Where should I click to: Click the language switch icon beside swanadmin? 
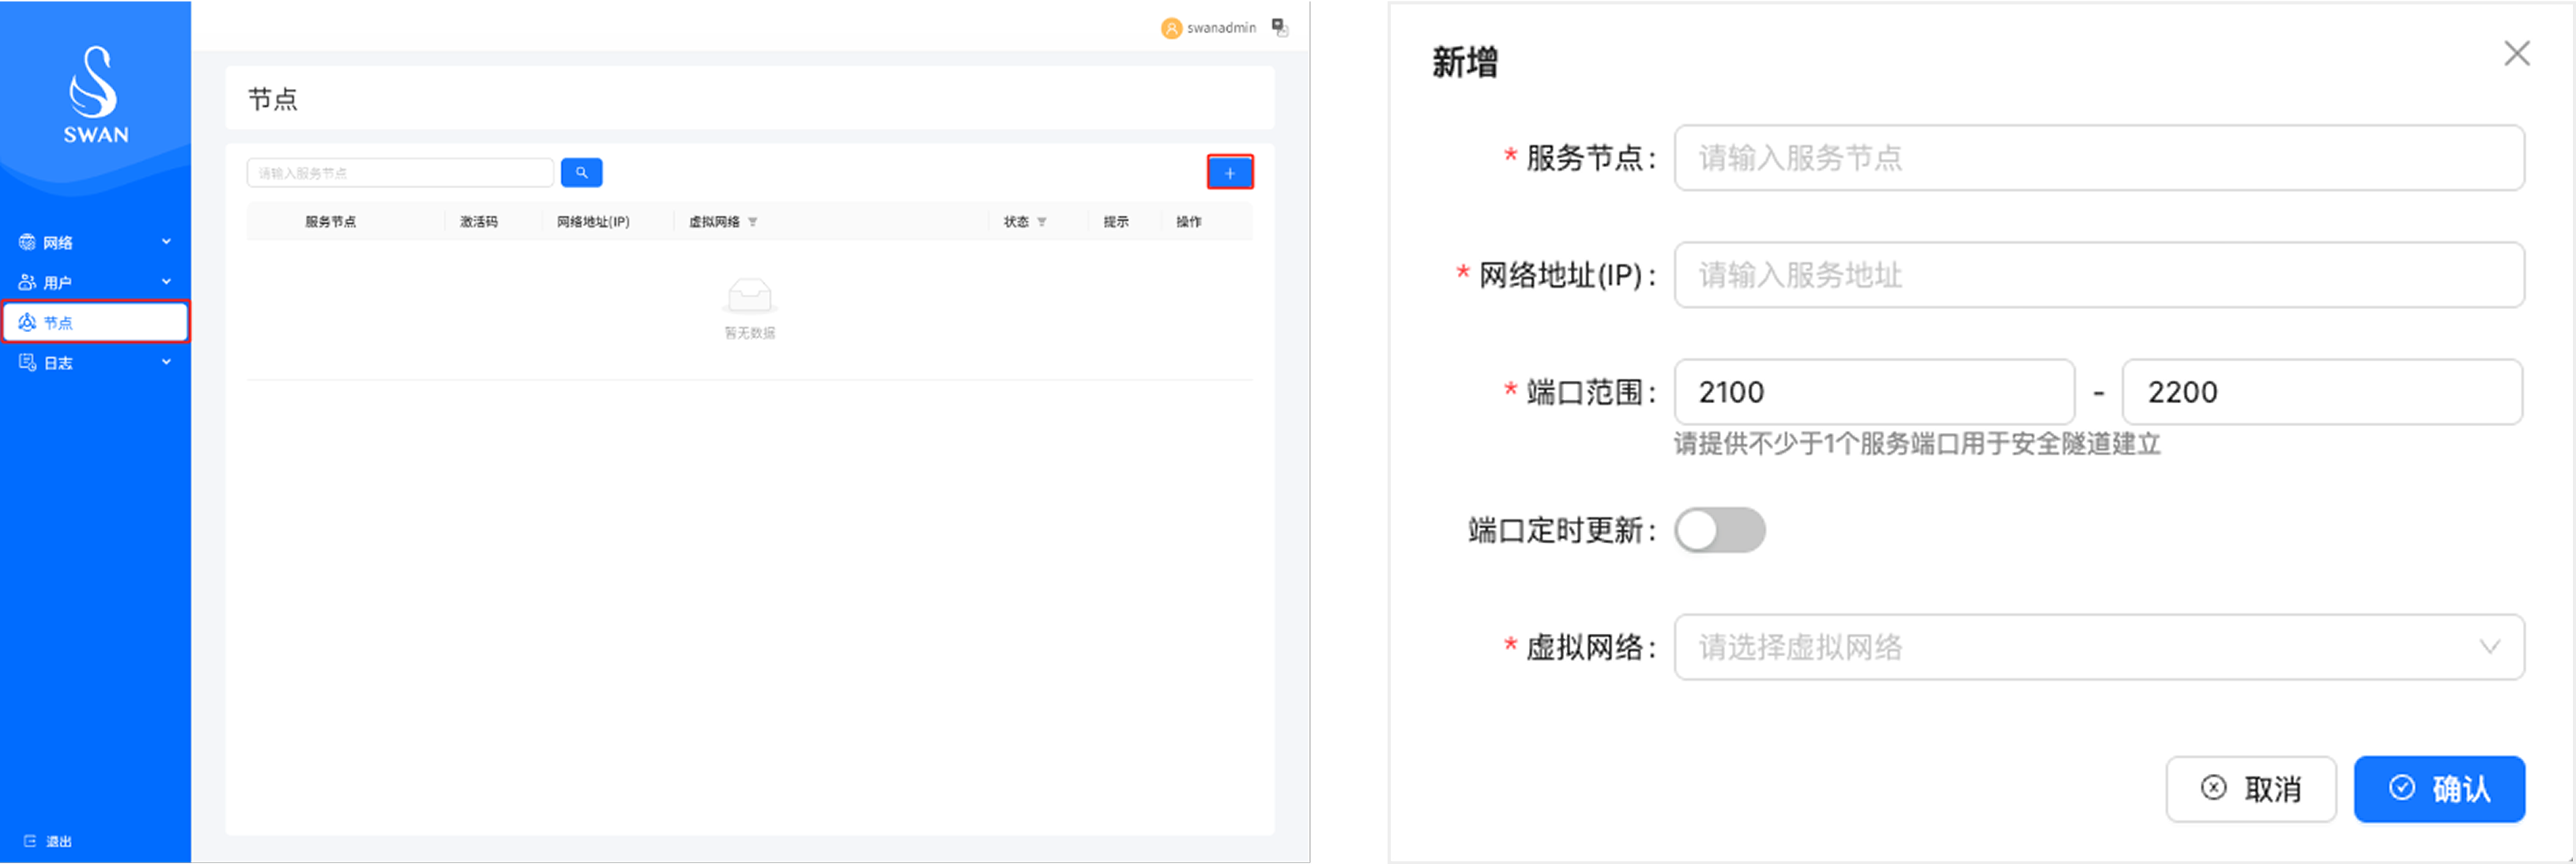1280,27
